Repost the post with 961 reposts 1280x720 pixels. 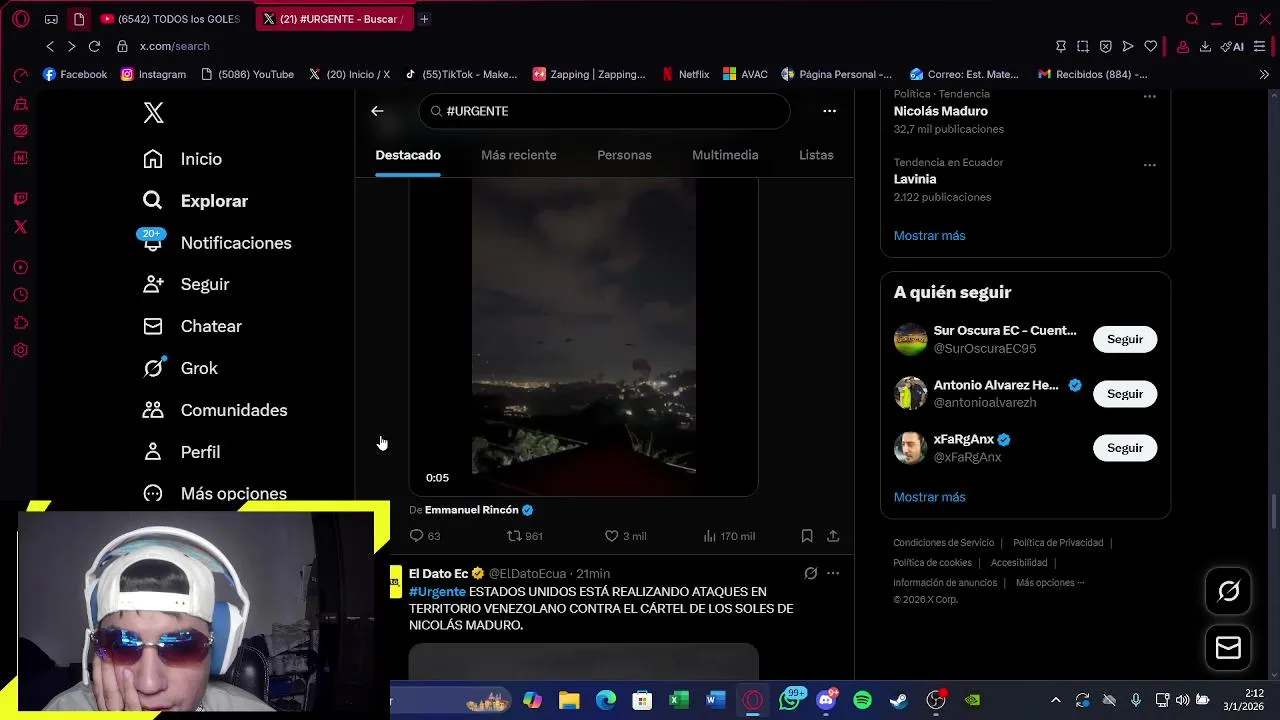(x=525, y=536)
